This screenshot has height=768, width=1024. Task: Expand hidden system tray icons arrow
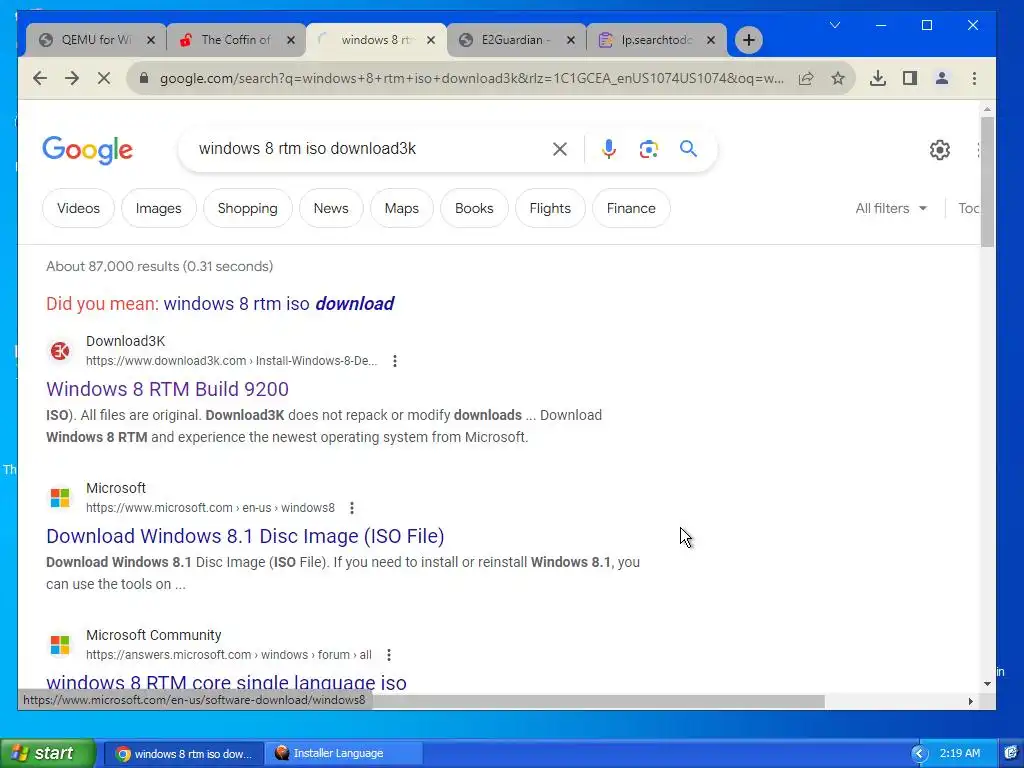[x=920, y=754]
